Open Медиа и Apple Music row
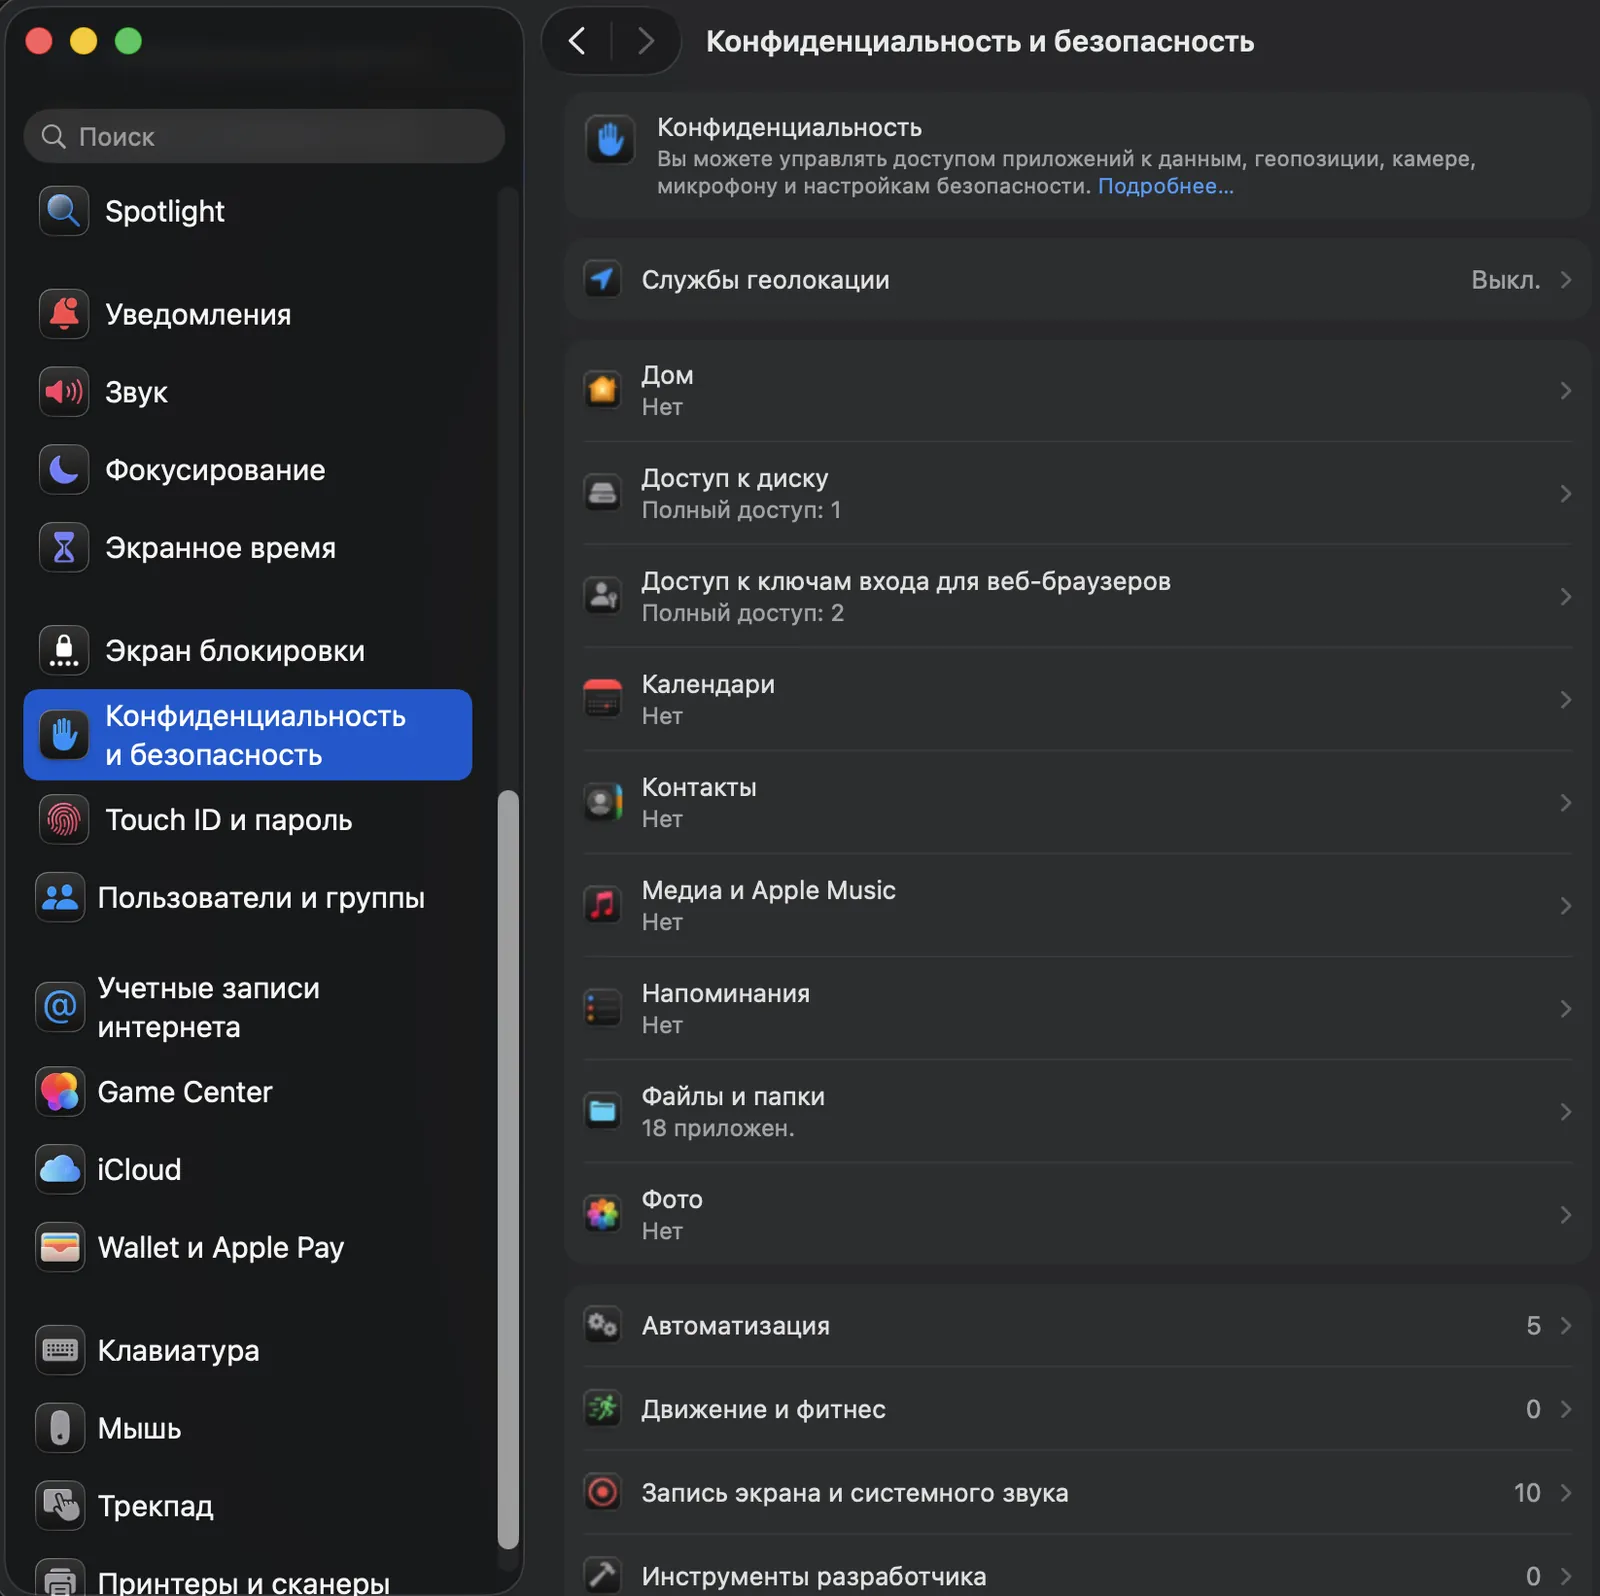Image resolution: width=1600 pixels, height=1596 pixels. pyautogui.click(x=1077, y=906)
